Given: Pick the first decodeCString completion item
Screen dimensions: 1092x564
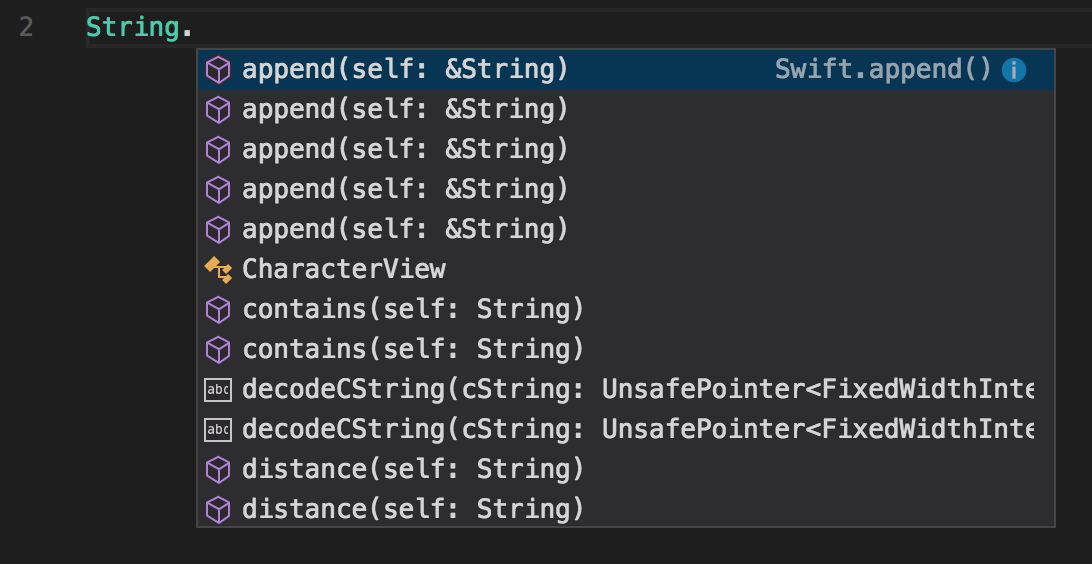Looking at the screenshot, I should pyautogui.click(x=637, y=390).
